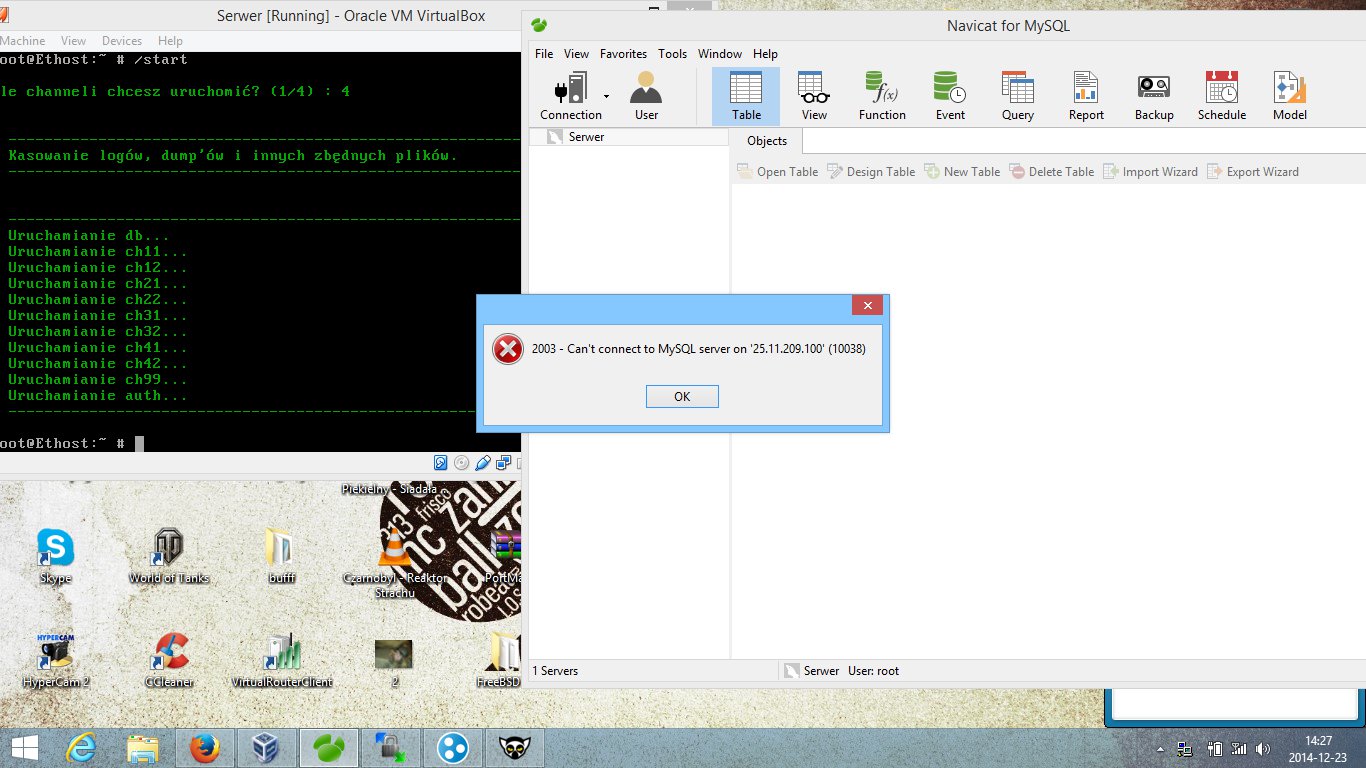Open the Backup toolbar icon
1366x768 pixels.
coord(1154,96)
